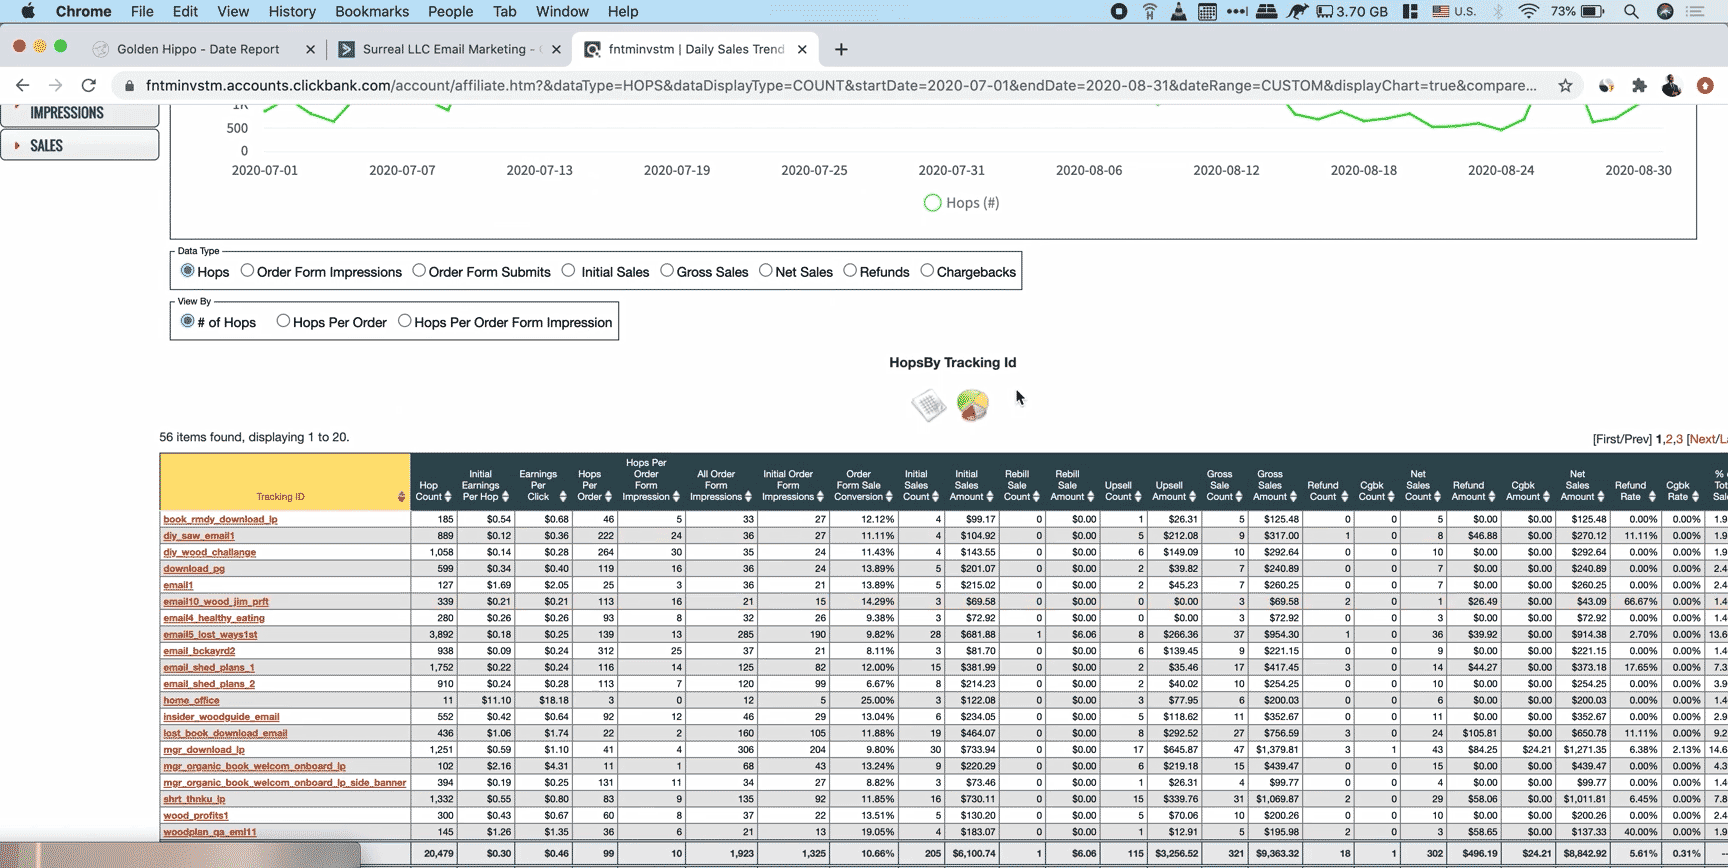Click the URL address bar
The width and height of the screenshot is (1728, 868).
point(840,86)
